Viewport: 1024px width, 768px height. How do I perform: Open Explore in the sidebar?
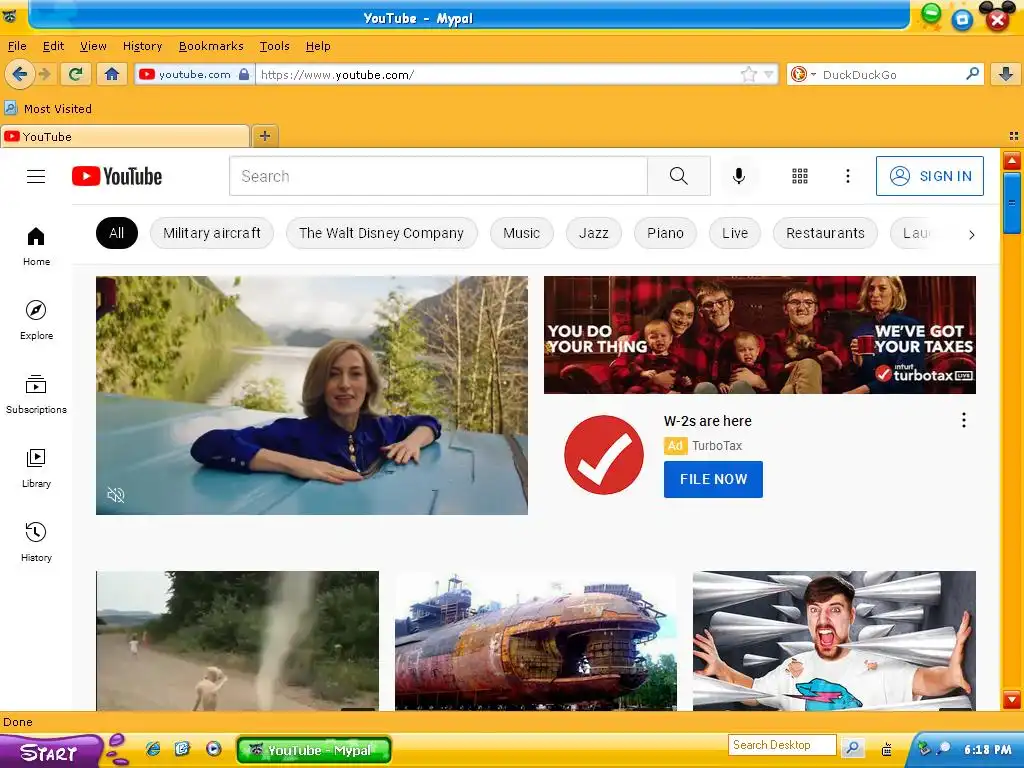click(36, 320)
